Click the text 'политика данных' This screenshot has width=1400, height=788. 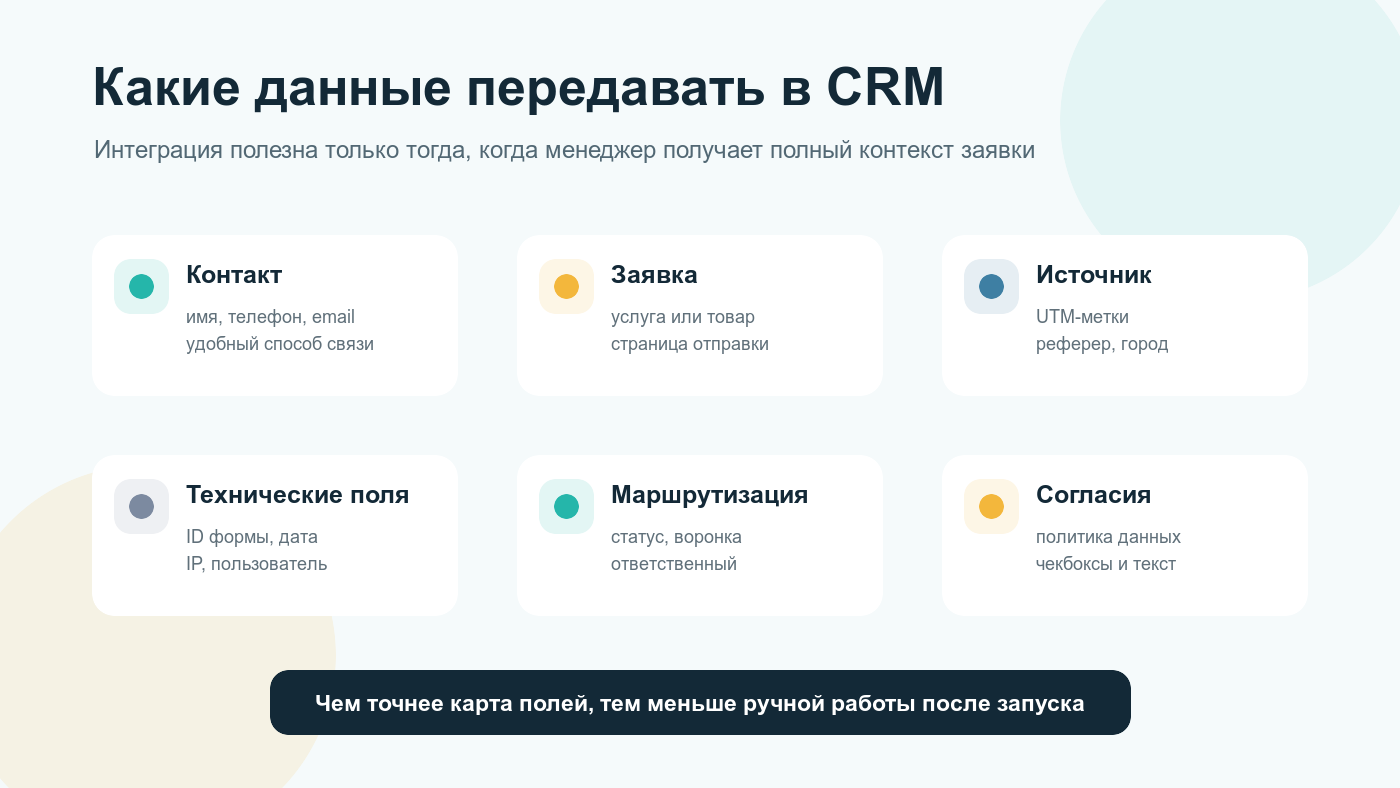click(x=1108, y=537)
